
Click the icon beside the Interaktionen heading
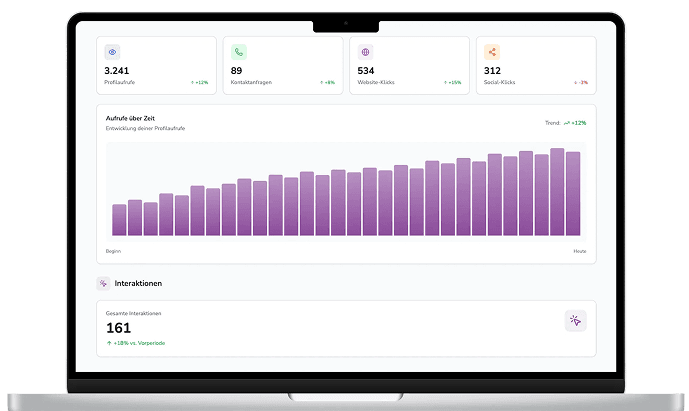[x=103, y=284]
